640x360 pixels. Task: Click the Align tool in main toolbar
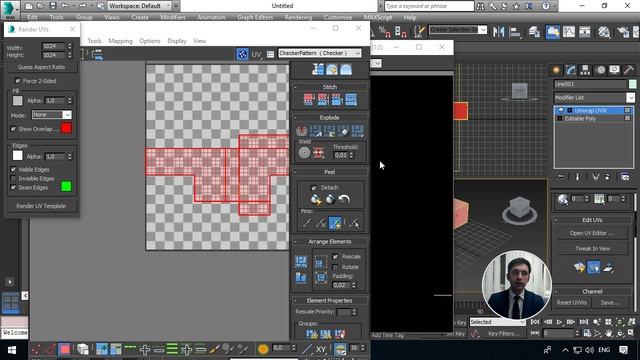(x=515, y=31)
